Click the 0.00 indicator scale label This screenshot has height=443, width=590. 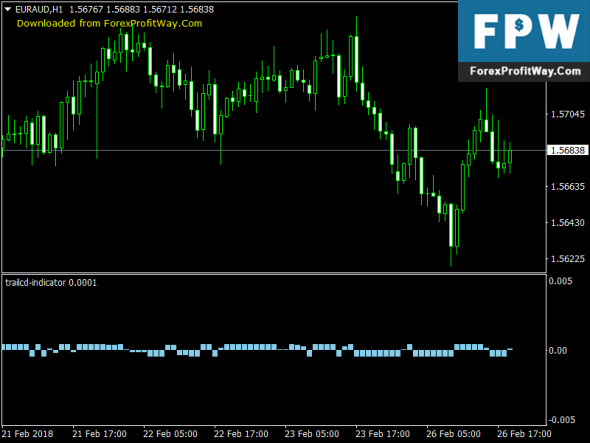(x=558, y=351)
